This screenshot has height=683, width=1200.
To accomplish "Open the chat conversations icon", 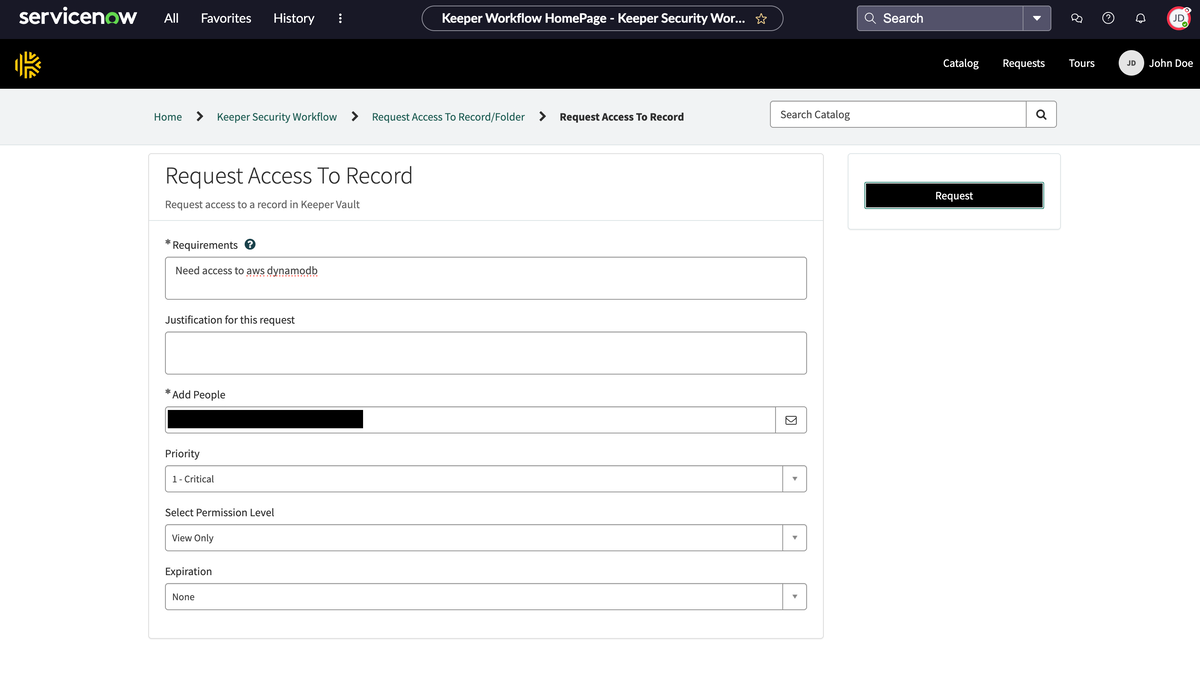I will pyautogui.click(x=1077, y=19).
